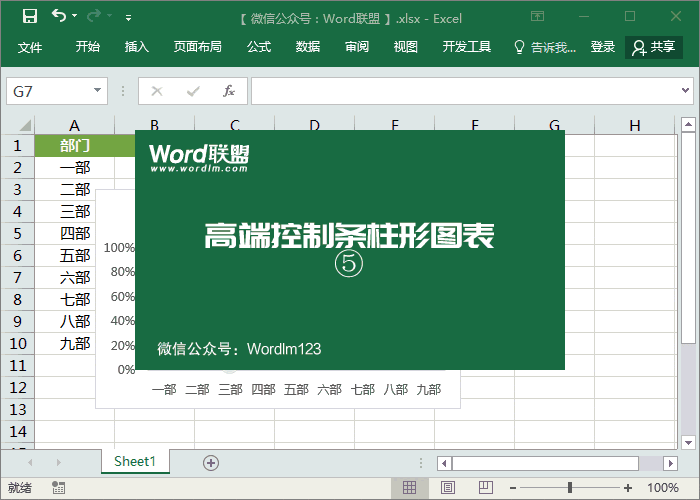The image size is (700, 500).
Task: Click cell containing 六部
Action: coord(75,277)
